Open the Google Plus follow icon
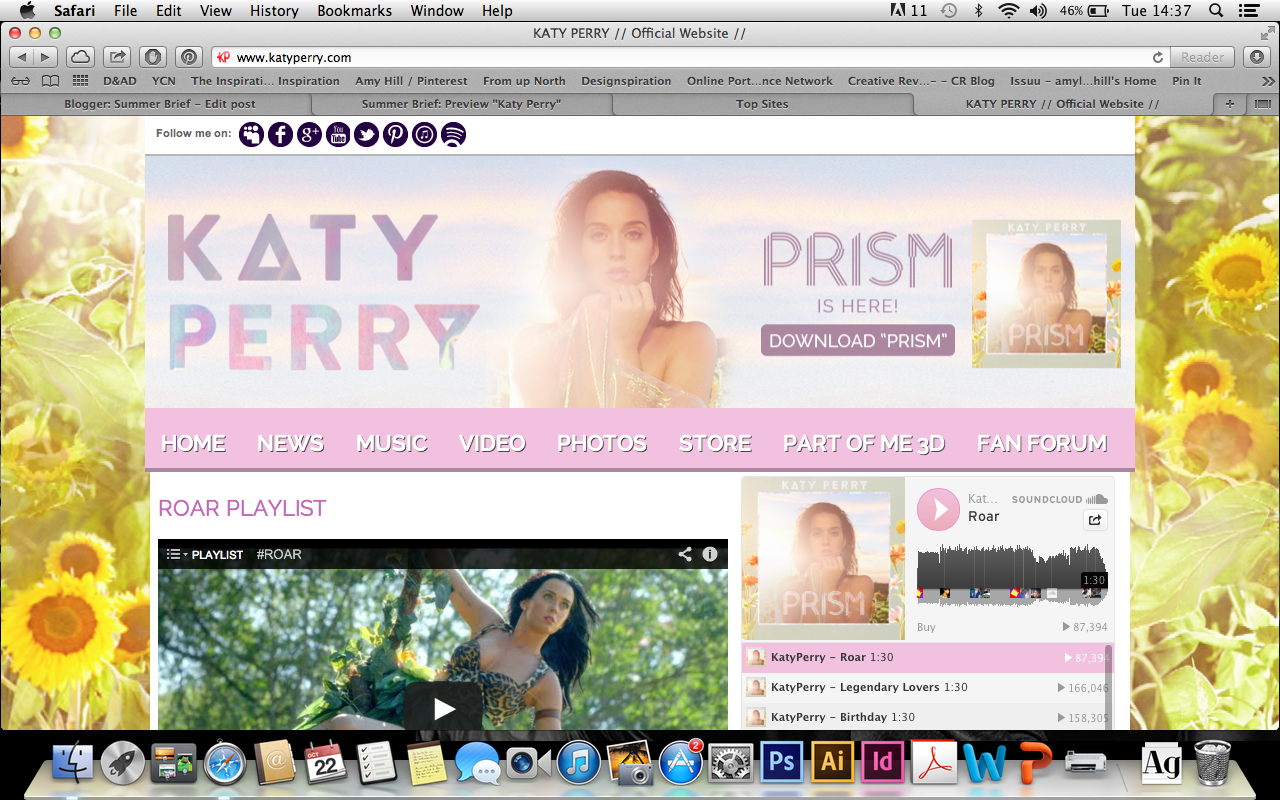Viewport: 1280px width, 800px height. (x=310, y=134)
